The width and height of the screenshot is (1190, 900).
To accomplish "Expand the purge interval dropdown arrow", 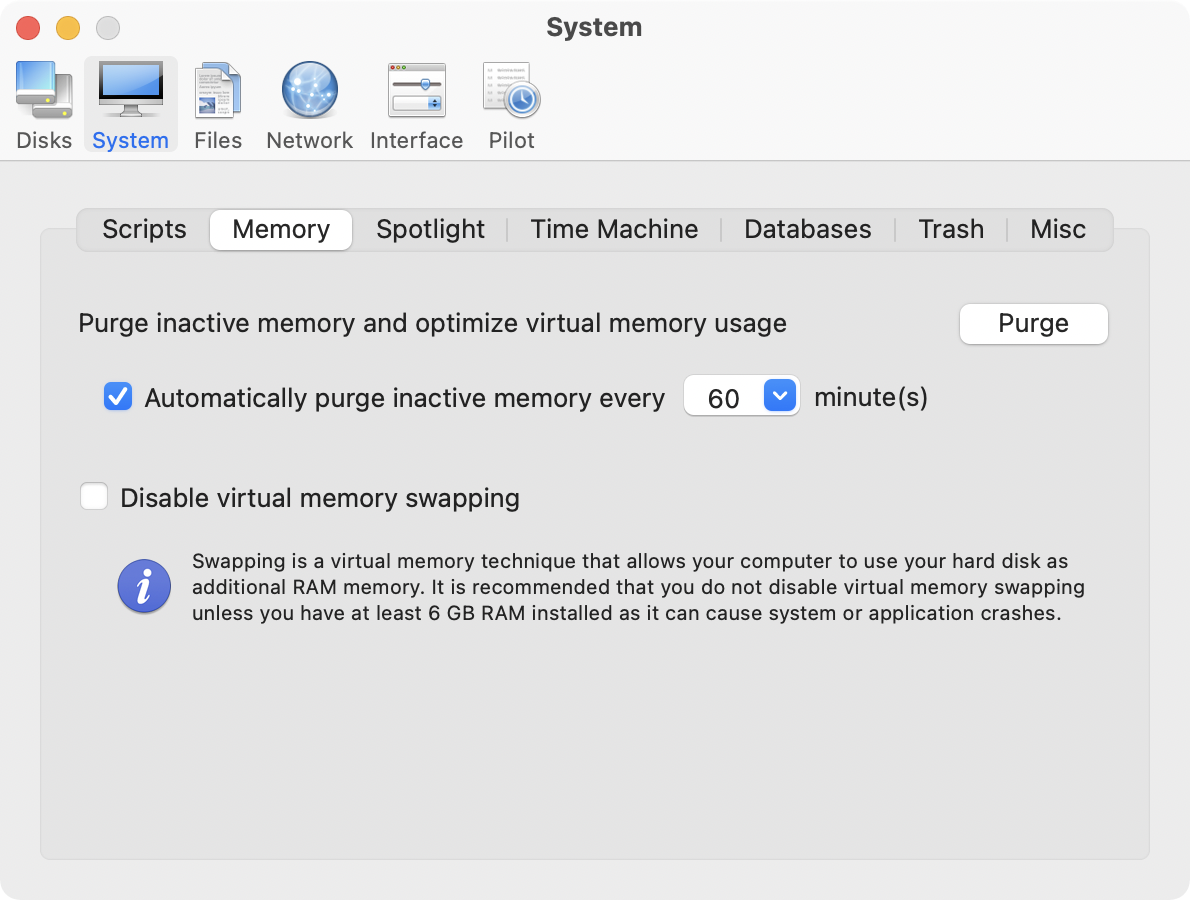I will coord(779,396).
